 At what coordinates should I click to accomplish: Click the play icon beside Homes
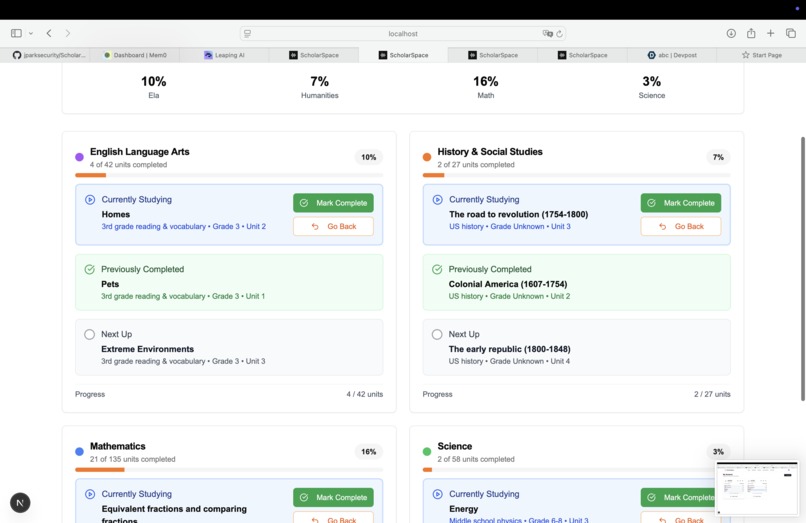tap(90, 200)
